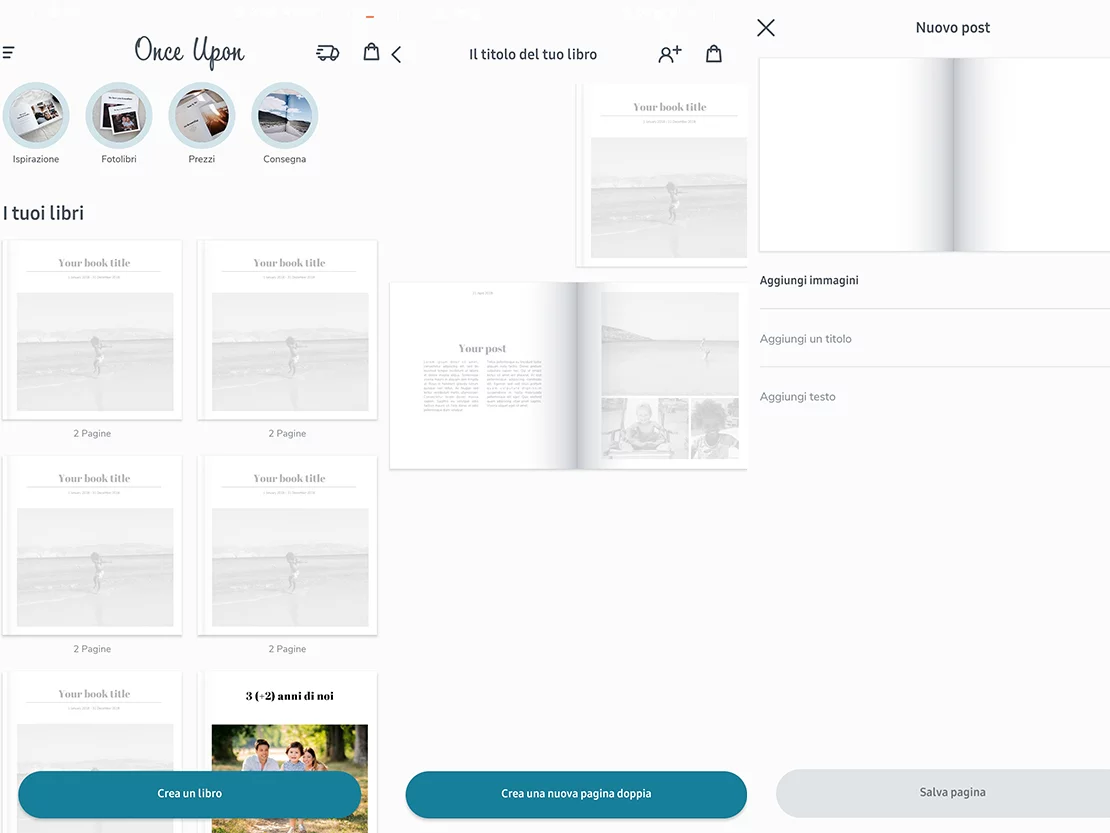1110x833 pixels.
Task: Go back with the left chevron arrow
Action: click(x=396, y=54)
